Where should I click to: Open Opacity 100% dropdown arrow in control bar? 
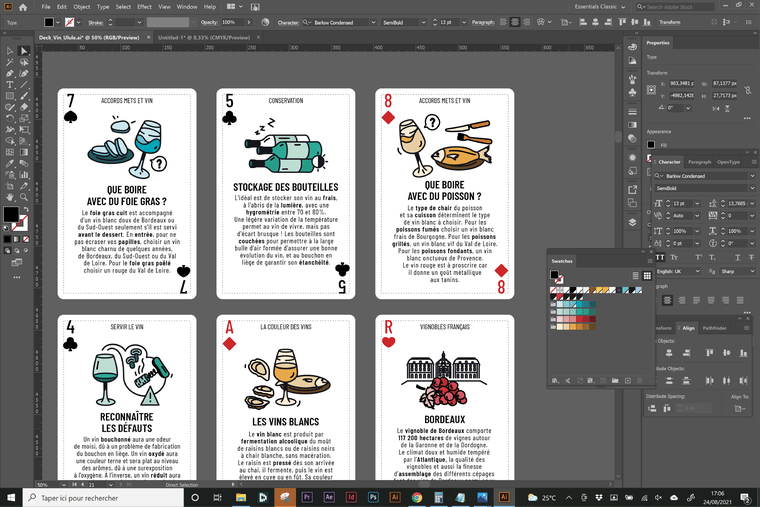tap(249, 22)
